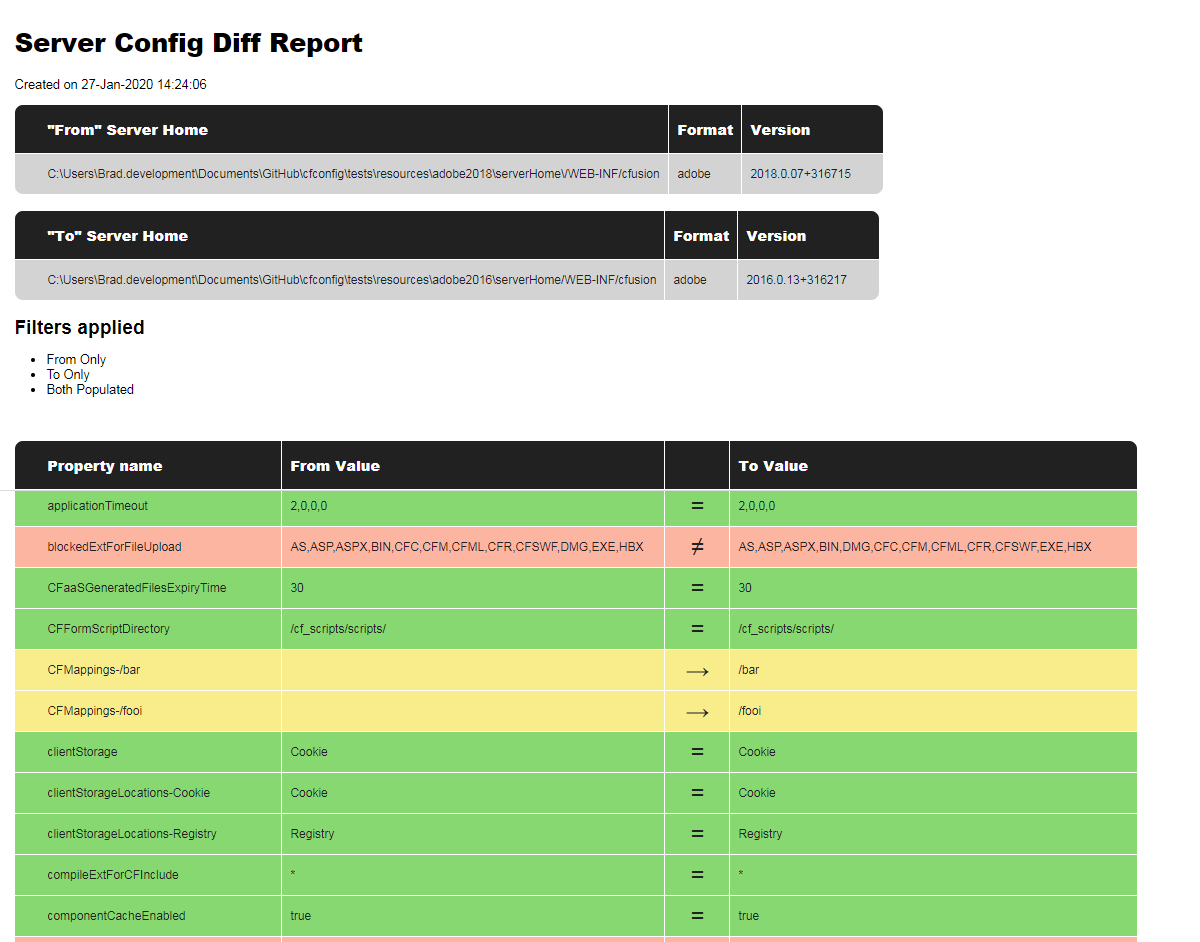Click the "Both Populated" filter list item

90,390
